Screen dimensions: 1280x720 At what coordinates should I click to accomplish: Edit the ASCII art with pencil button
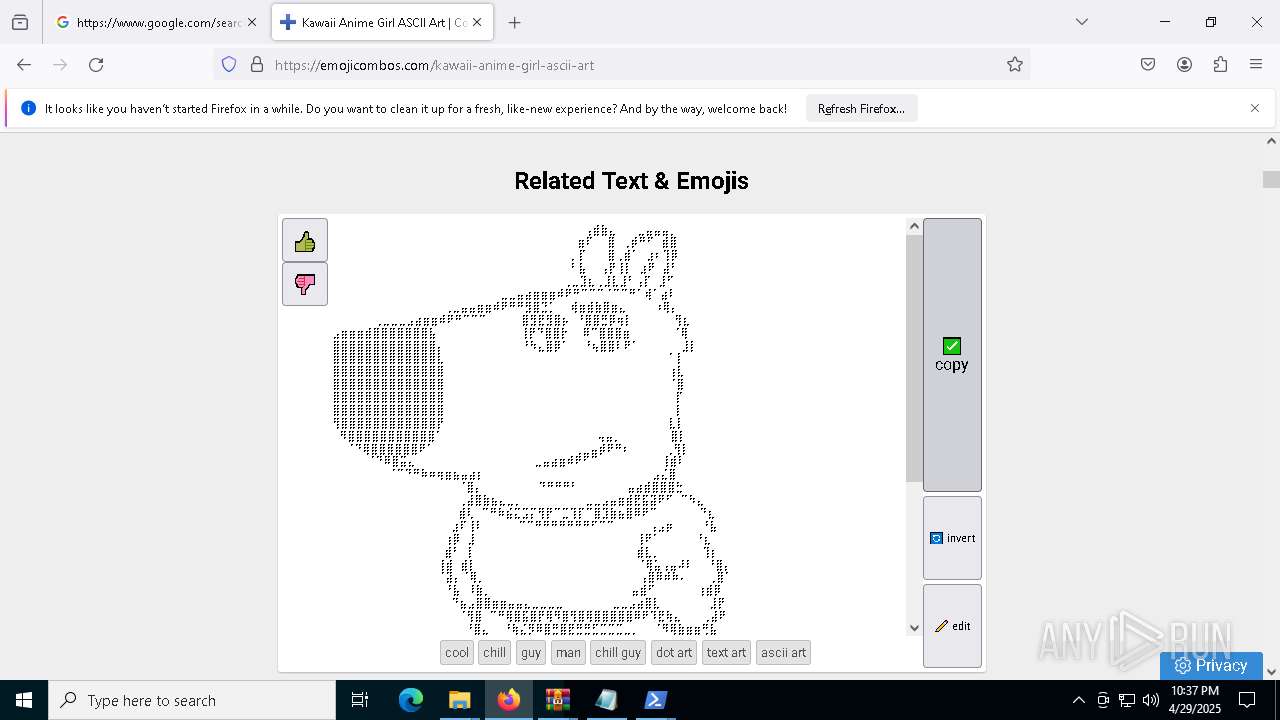point(952,626)
